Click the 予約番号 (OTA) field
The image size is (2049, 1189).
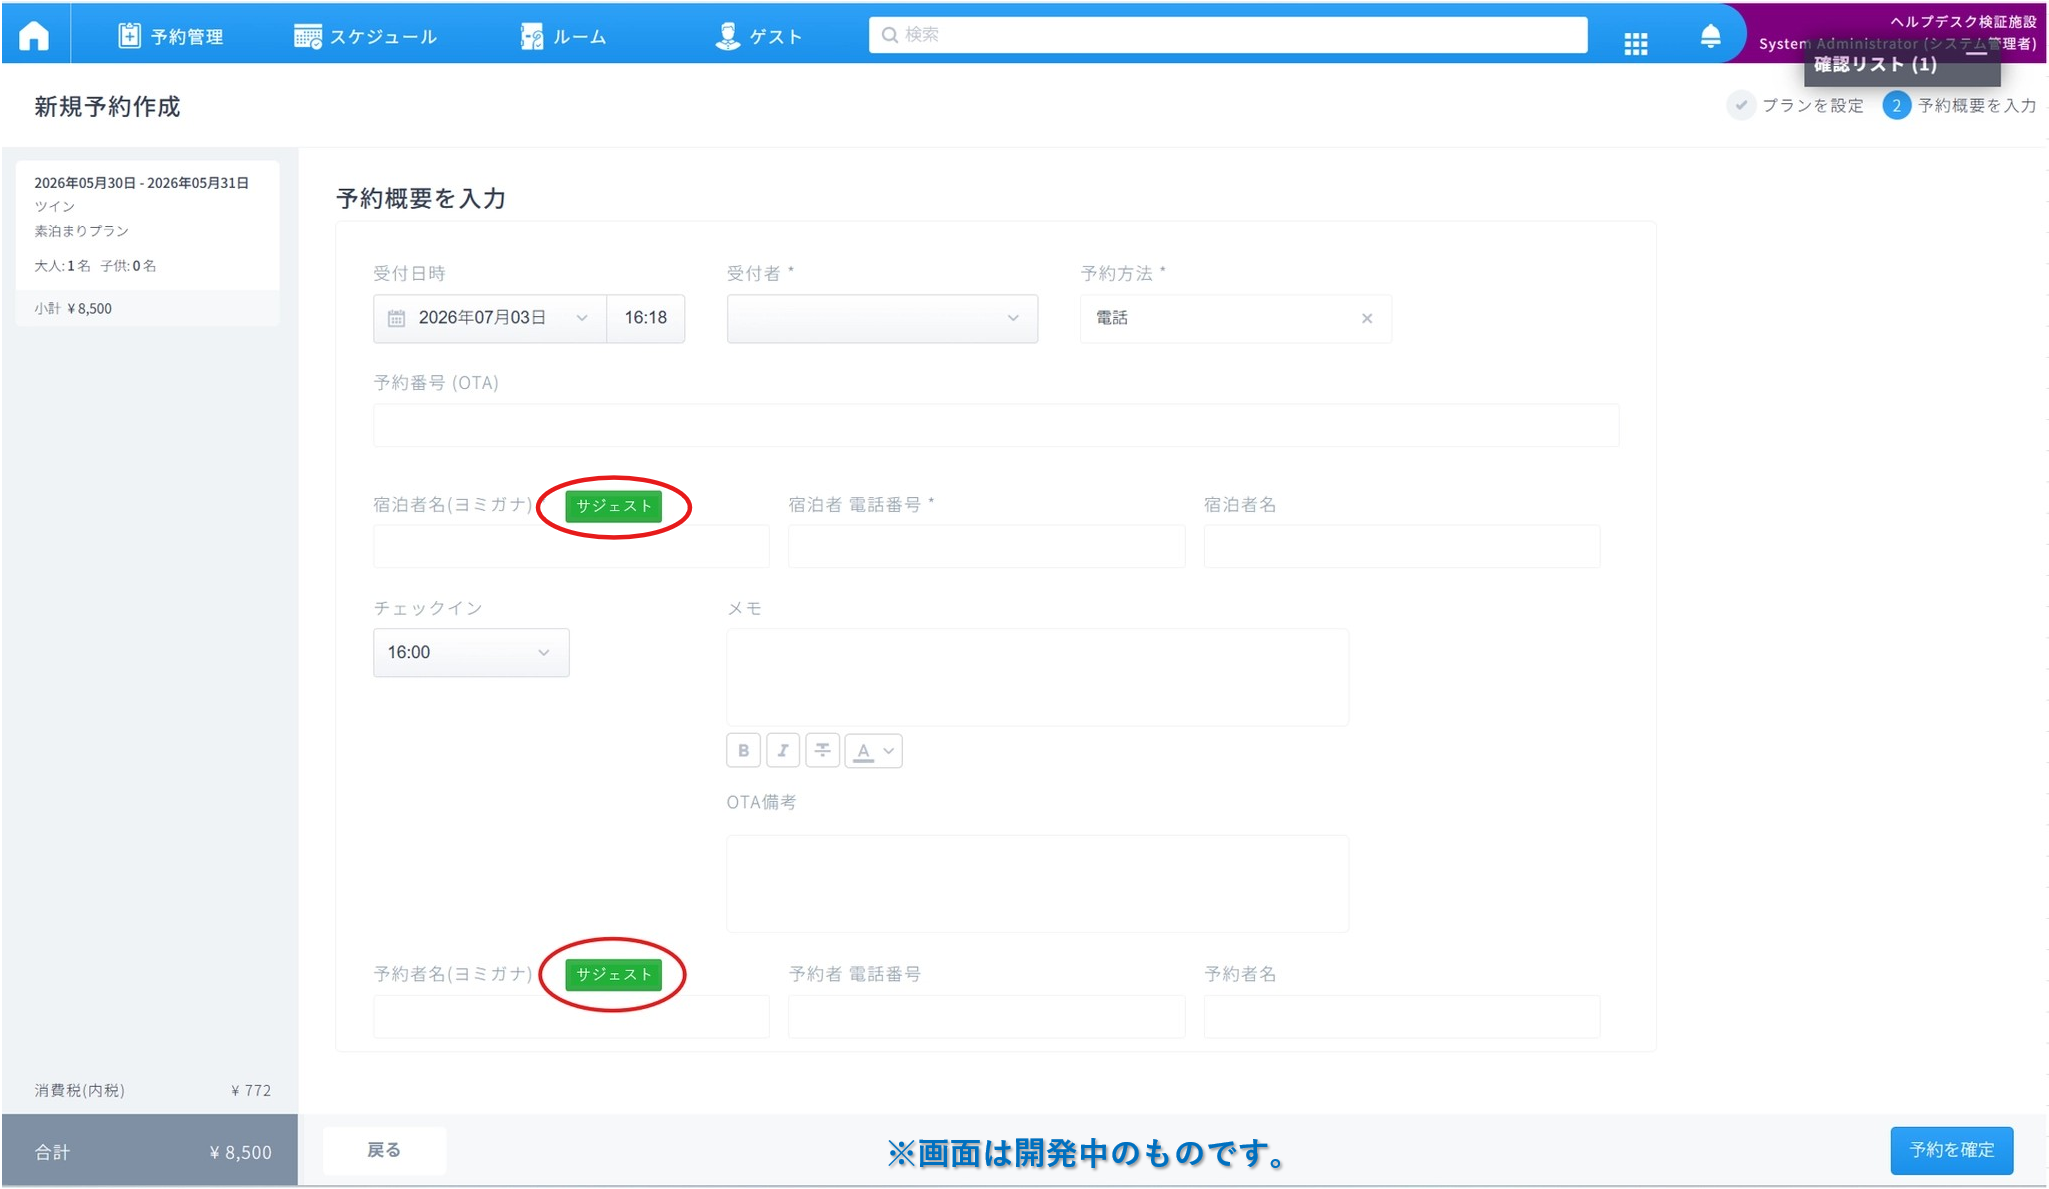[996, 425]
